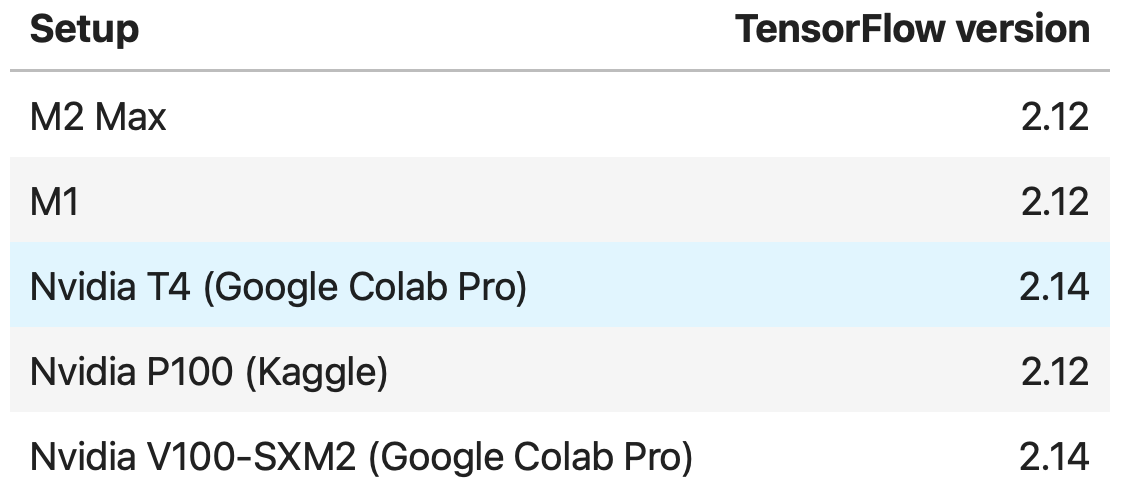Click "(Google Colab Pro)" in the V100-SXM2 row

(x=530, y=458)
